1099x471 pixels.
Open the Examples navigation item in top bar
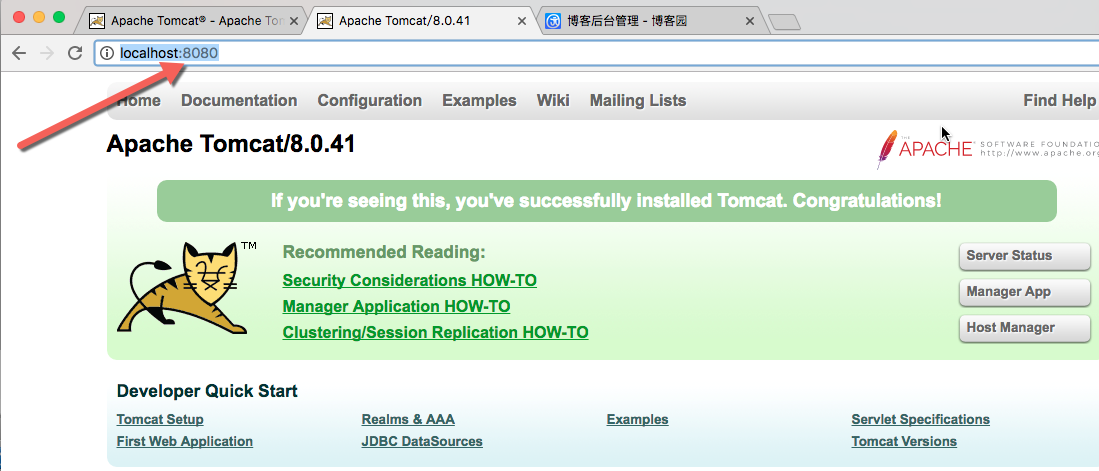(479, 101)
